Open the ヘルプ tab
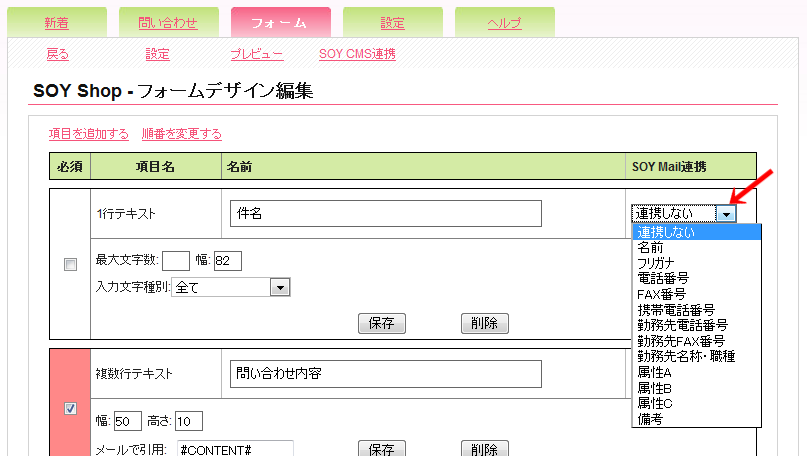 [x=505, y=23]
